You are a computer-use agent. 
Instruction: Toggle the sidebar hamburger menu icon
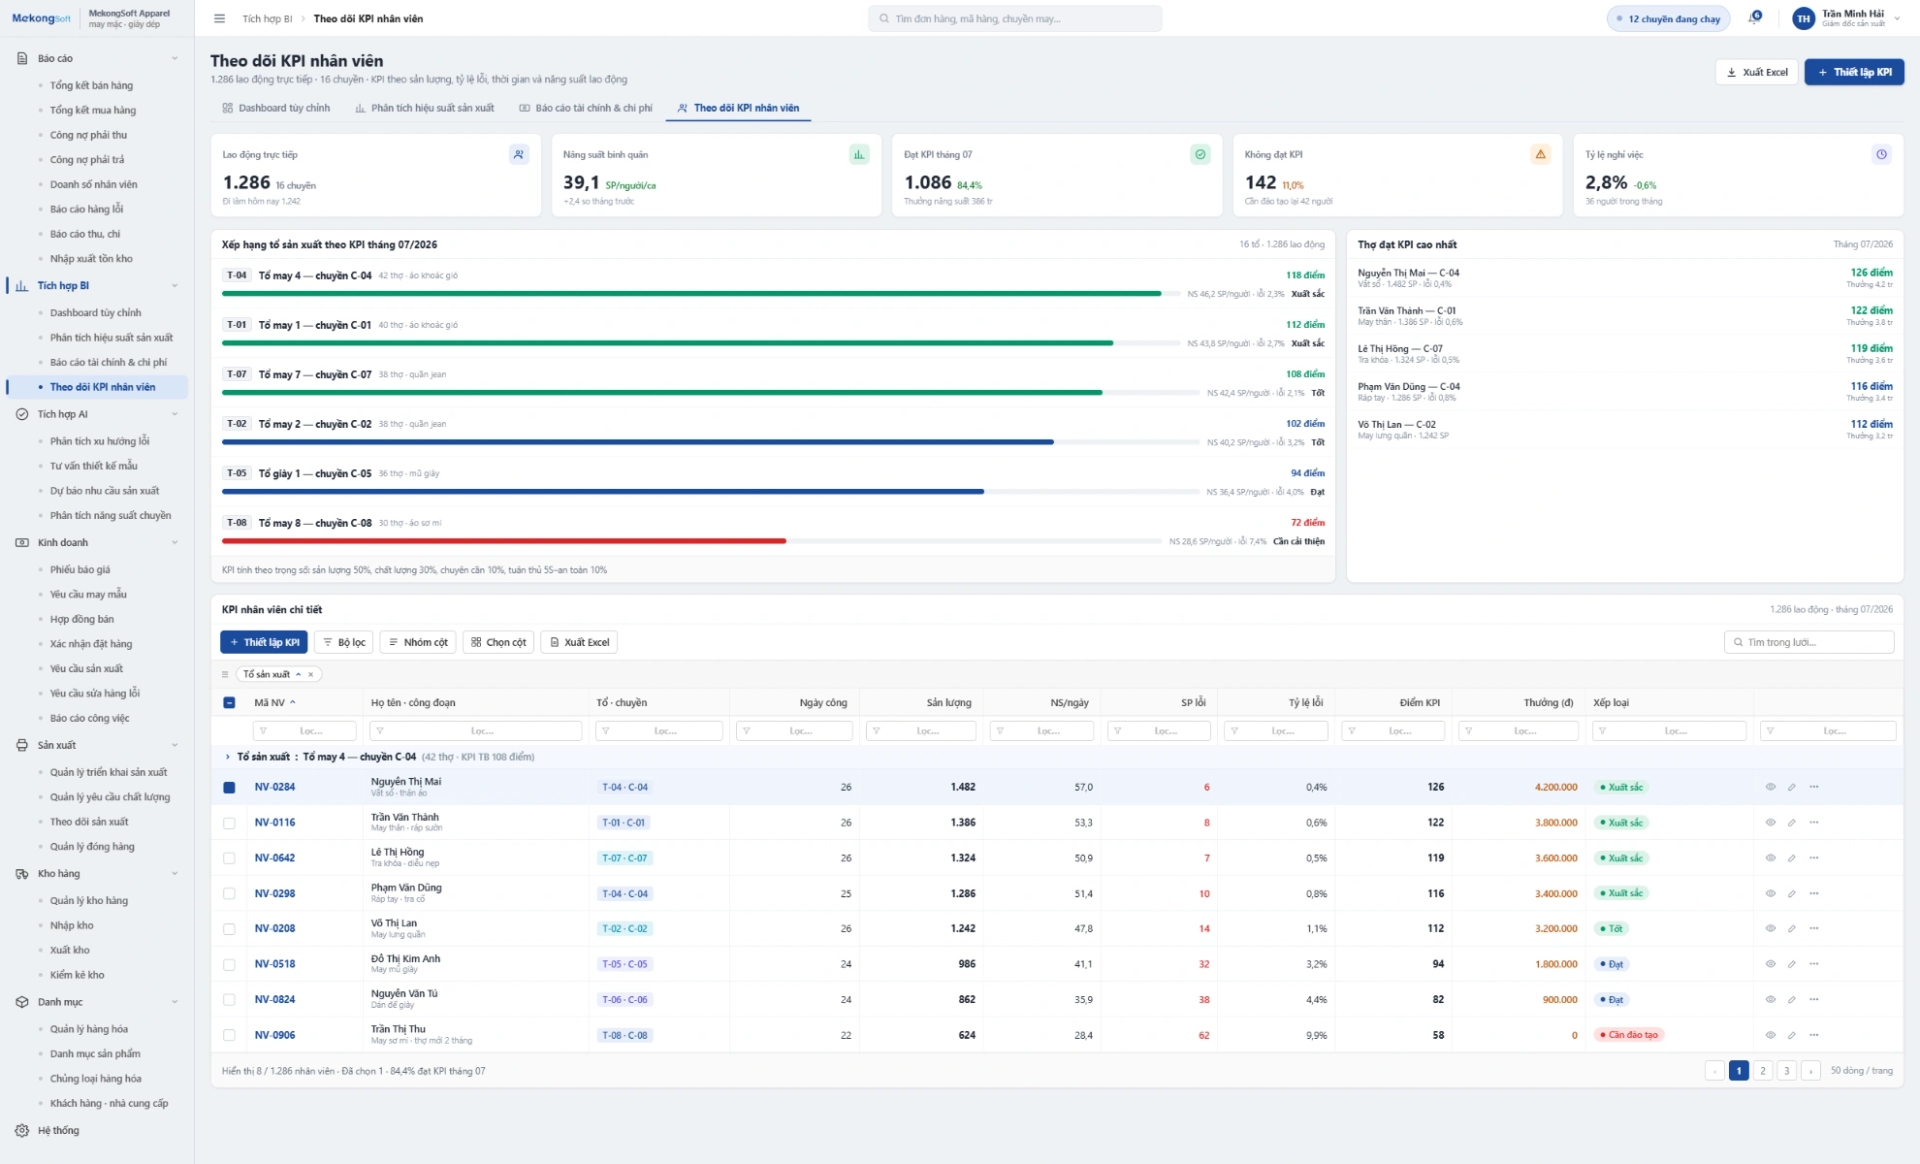click(220, 18)
